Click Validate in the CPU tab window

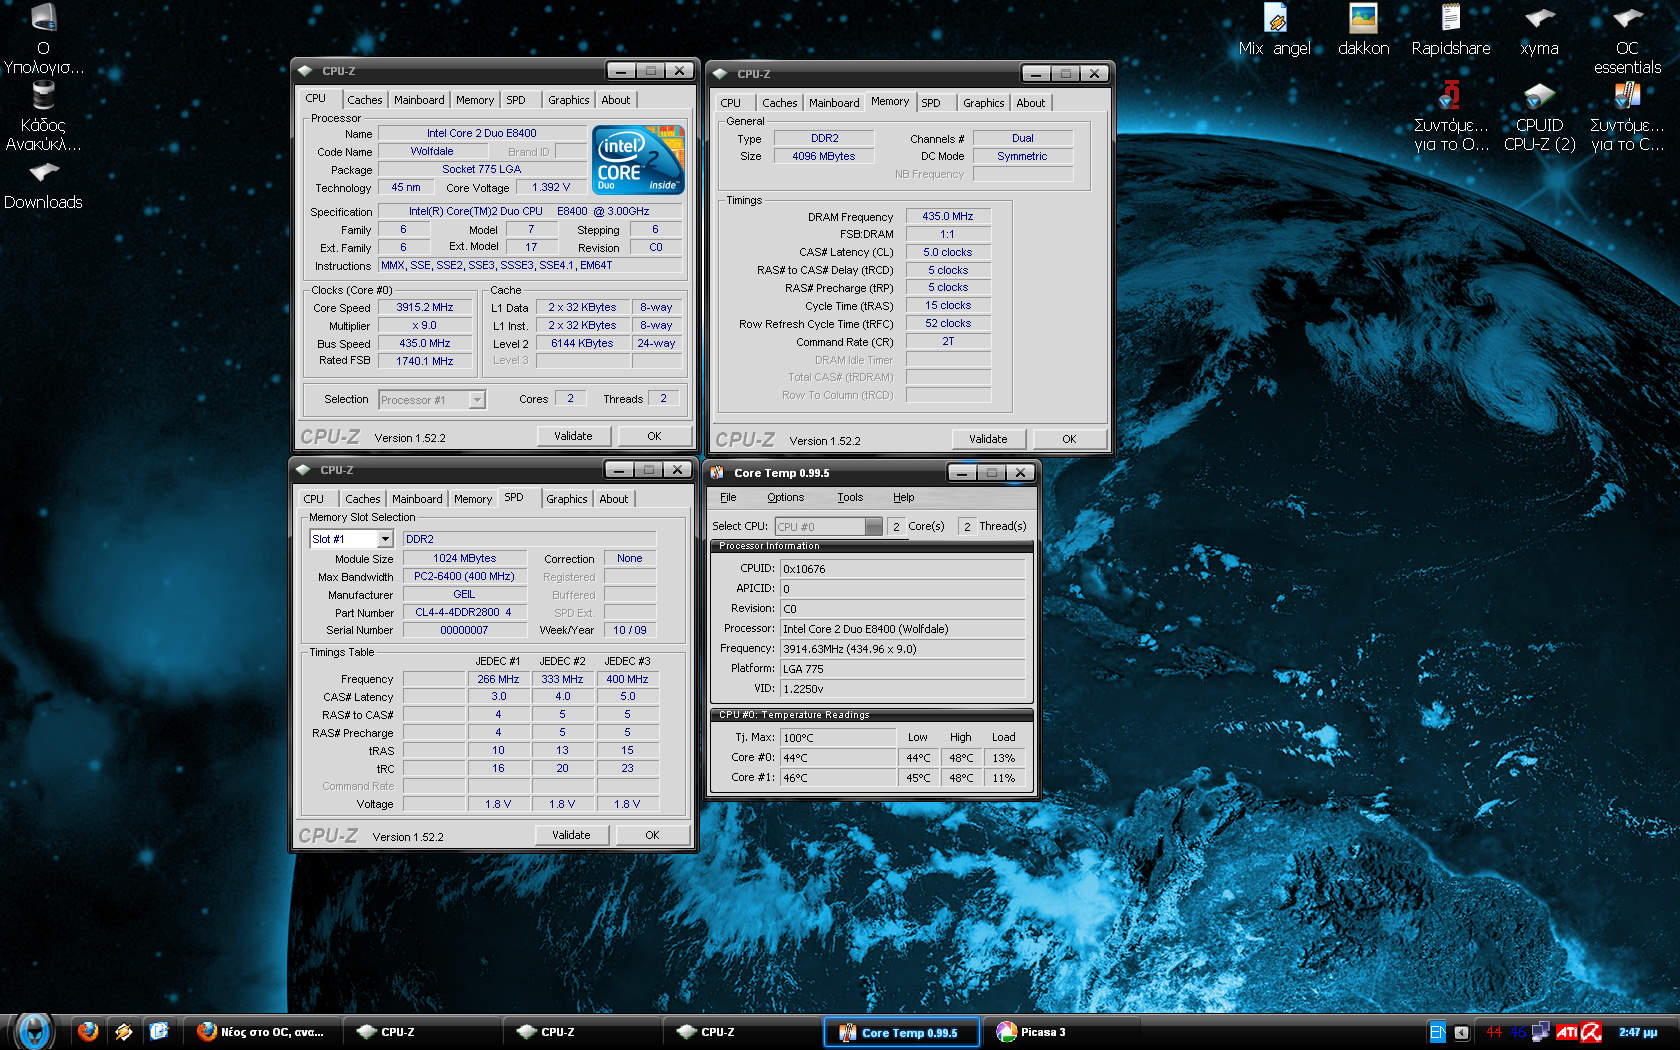[x=573, y=436]
